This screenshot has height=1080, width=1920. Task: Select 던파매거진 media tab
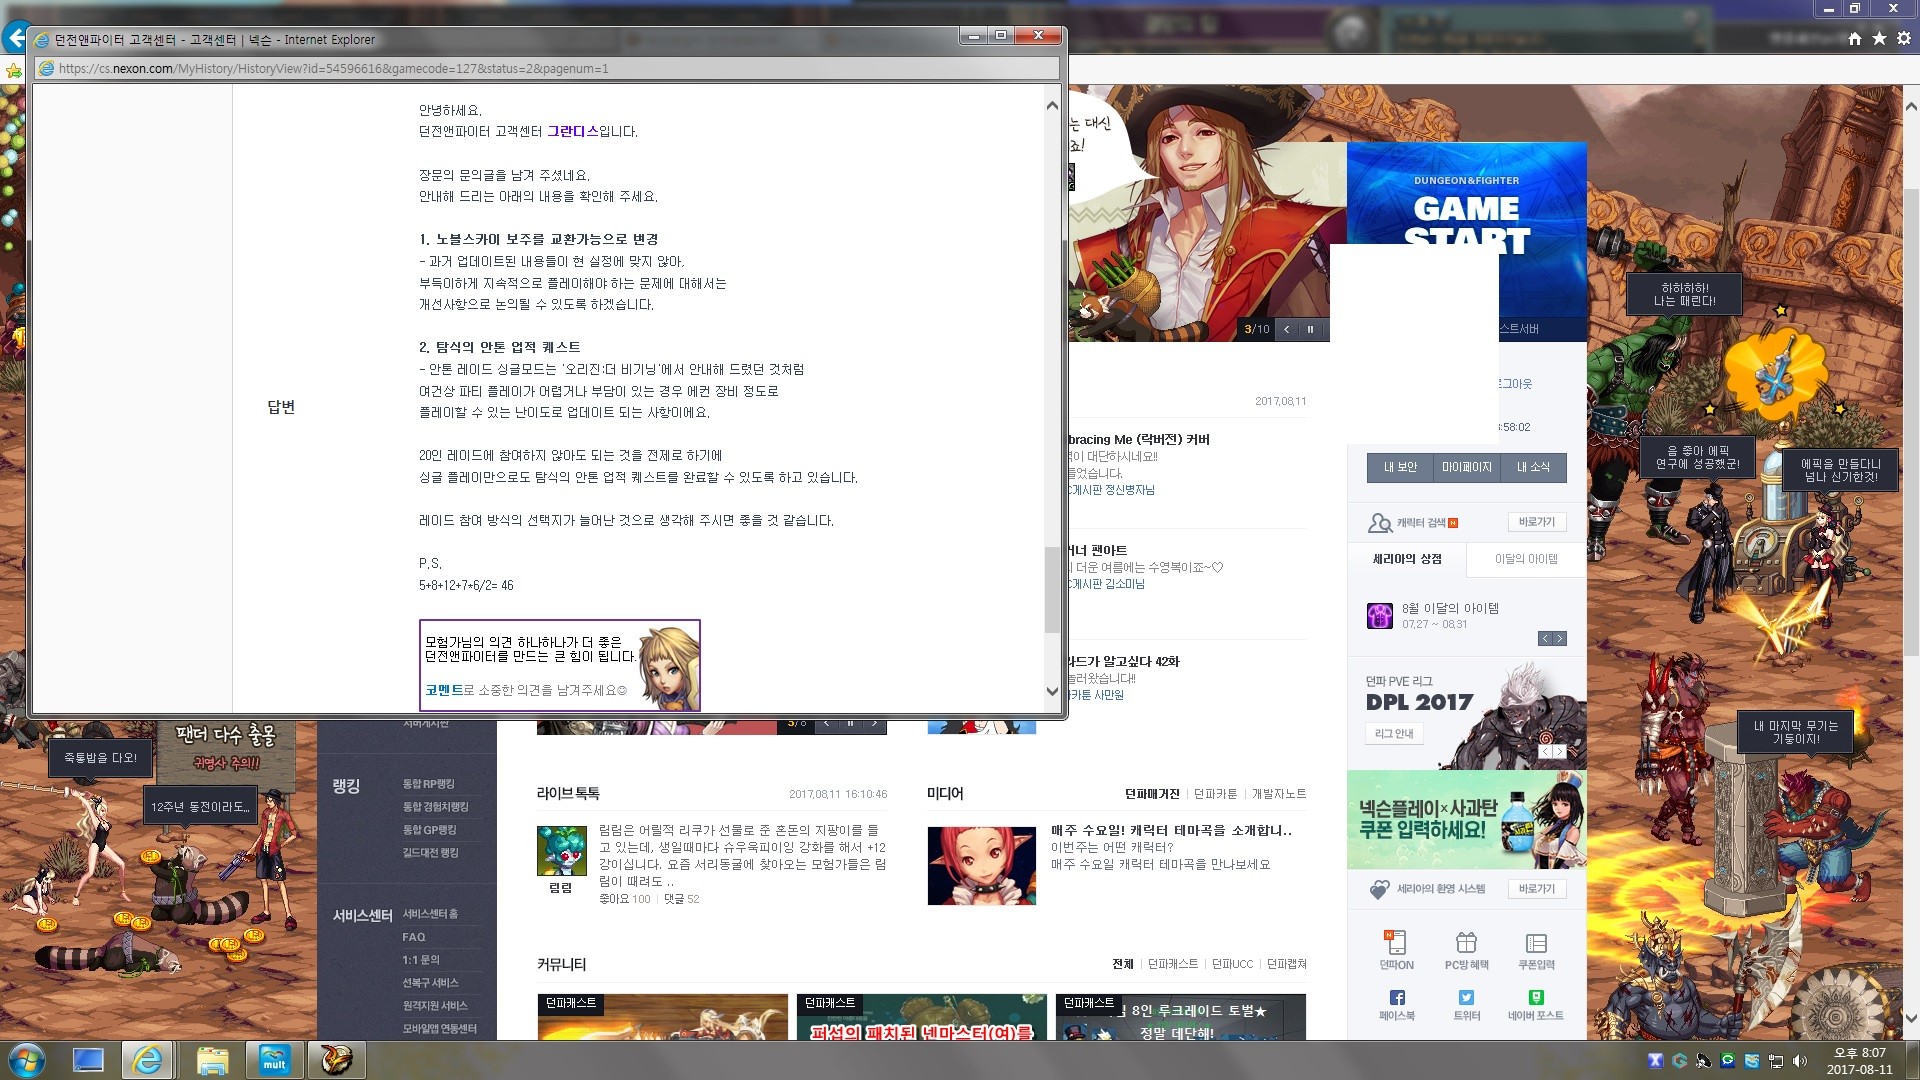pyautogui.click(x=1152, y=794)
